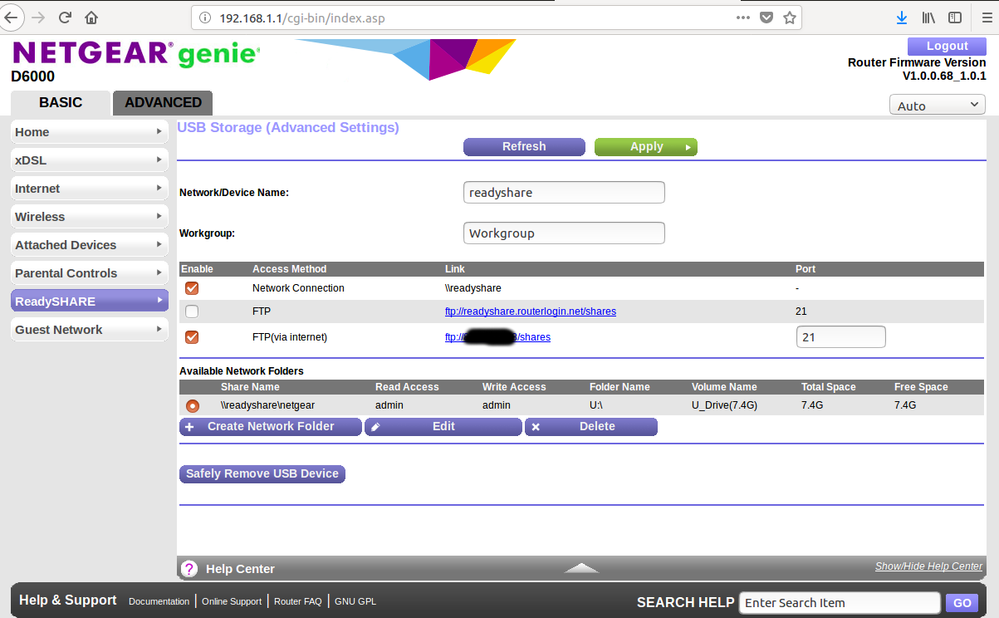Click the Help Center question mark icon
This screenshot has height=618, width=999.
(189, 568)
